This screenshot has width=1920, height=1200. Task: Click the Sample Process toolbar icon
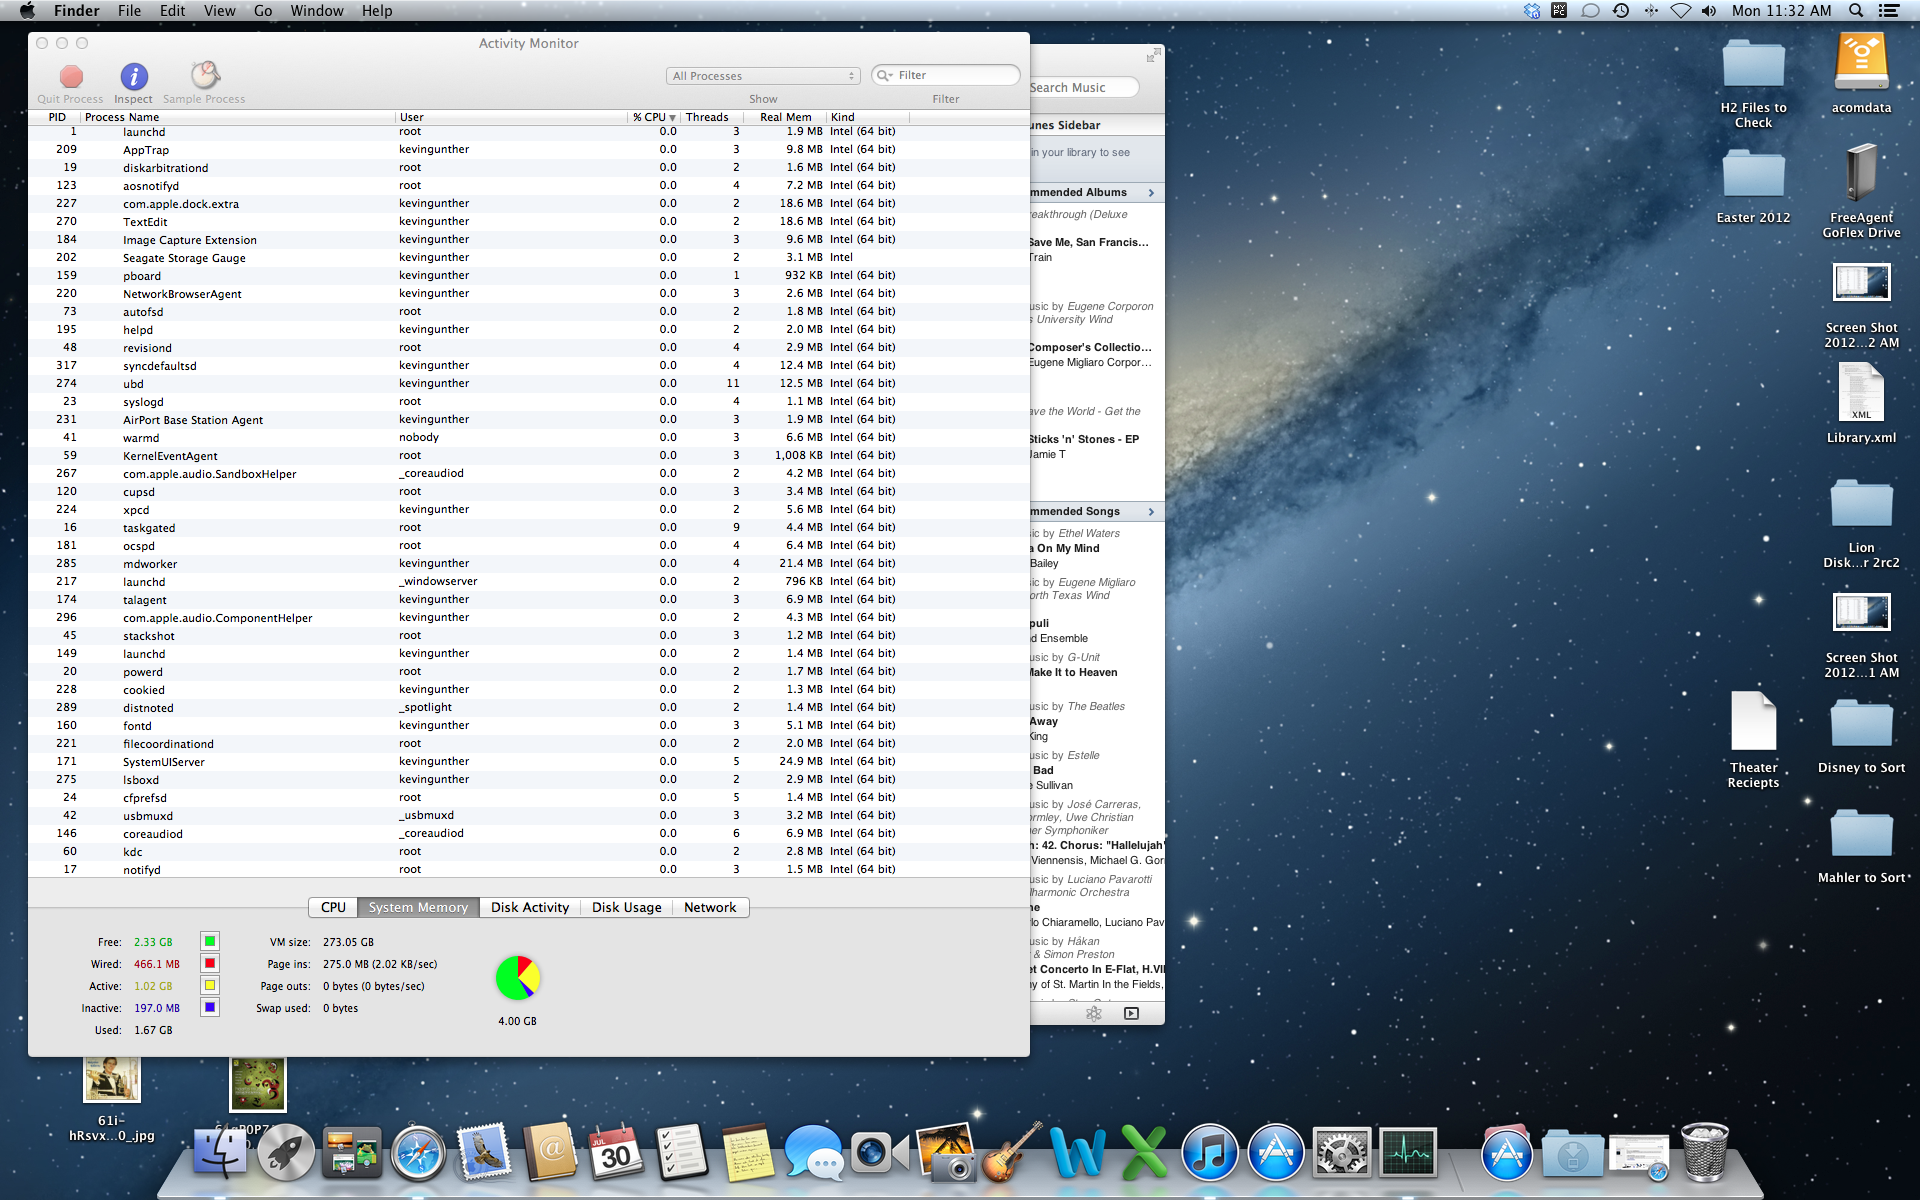click(x=204, y=82)
